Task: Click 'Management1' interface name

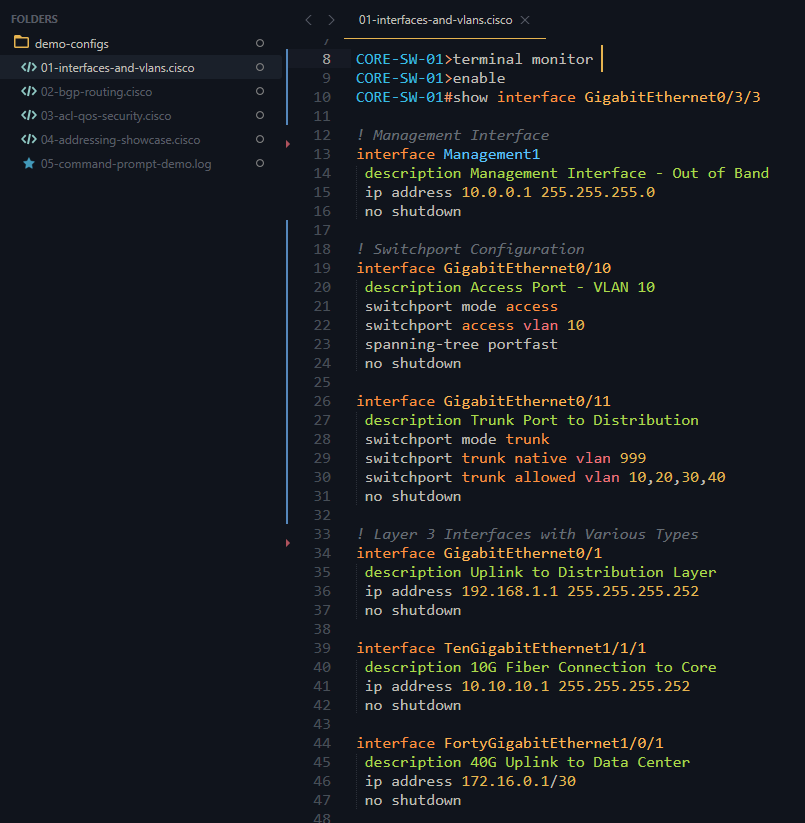Action: (492, 154)
